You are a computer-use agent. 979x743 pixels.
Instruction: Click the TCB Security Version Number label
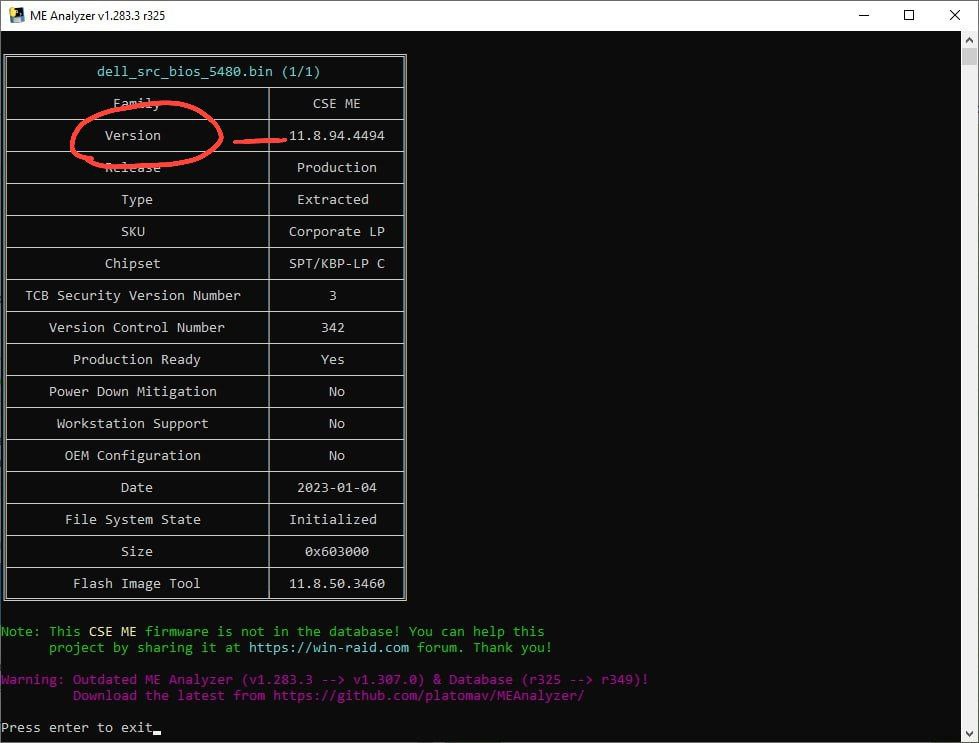tap(133, 295)
